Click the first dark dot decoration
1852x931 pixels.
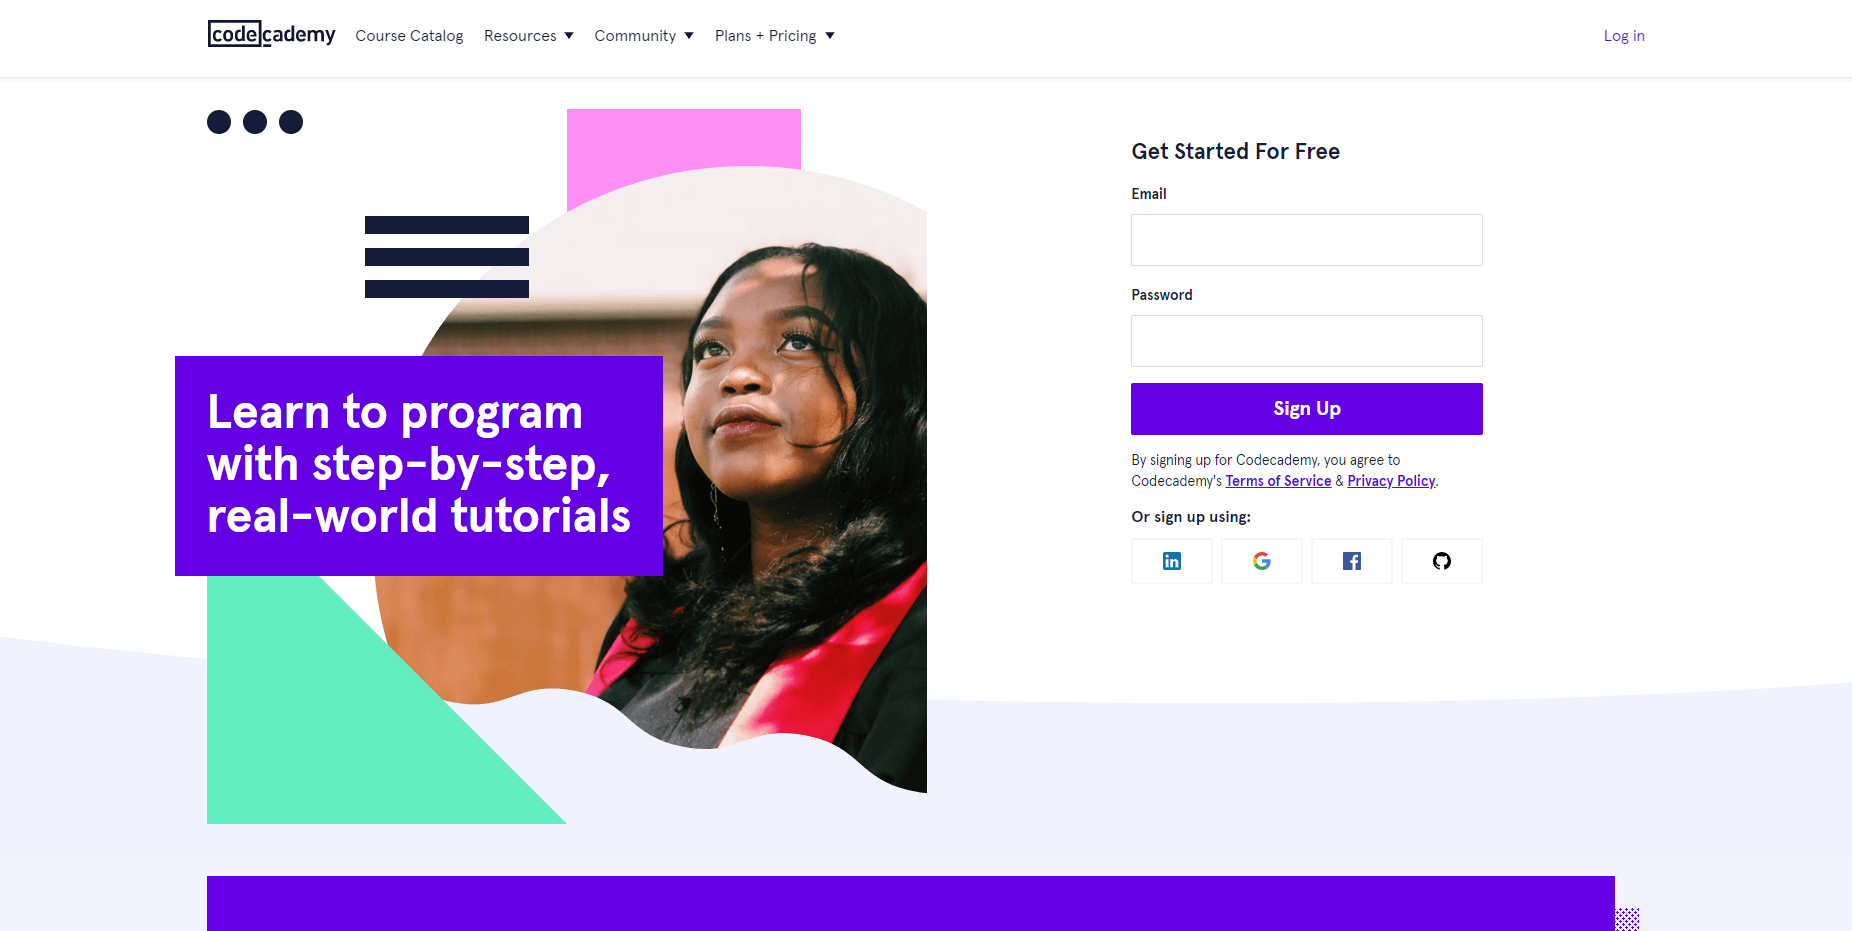tap(219, 122)
